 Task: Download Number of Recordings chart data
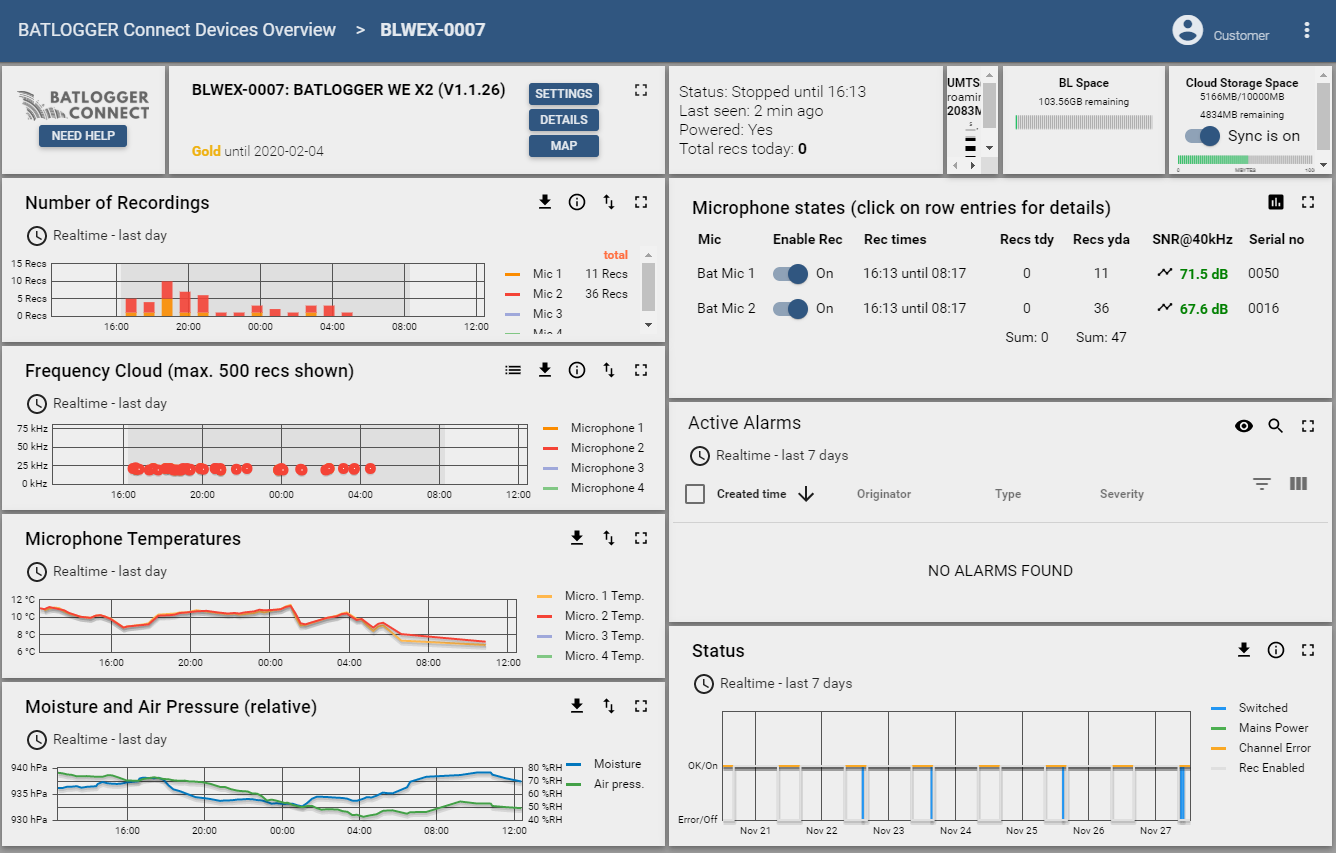pyautogui.click(x=545, y=202)
